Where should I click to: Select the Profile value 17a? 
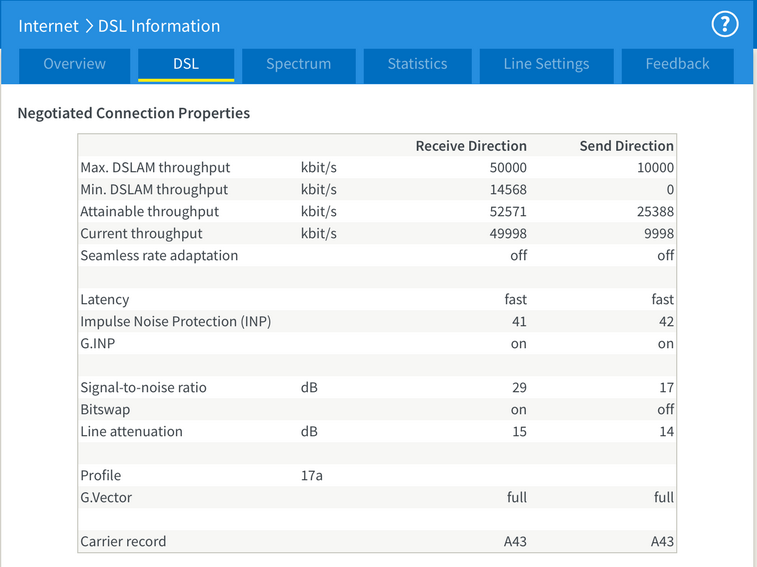click(x=312, y=476)
